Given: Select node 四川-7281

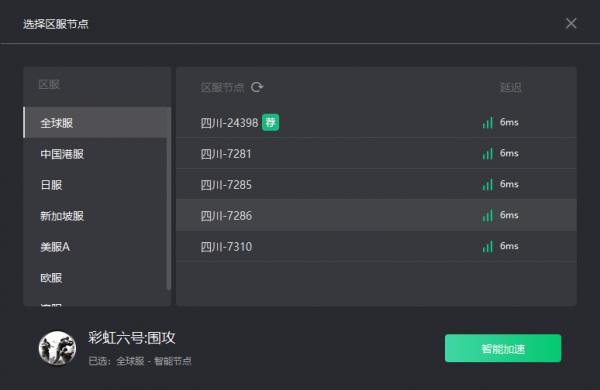Looking at the screenshot, I should tap(377, 153).
